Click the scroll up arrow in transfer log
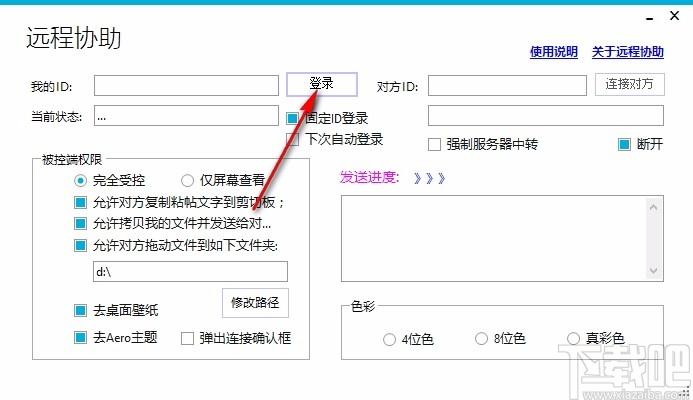This screenshot has height=400, width=693. coord(654,207)
